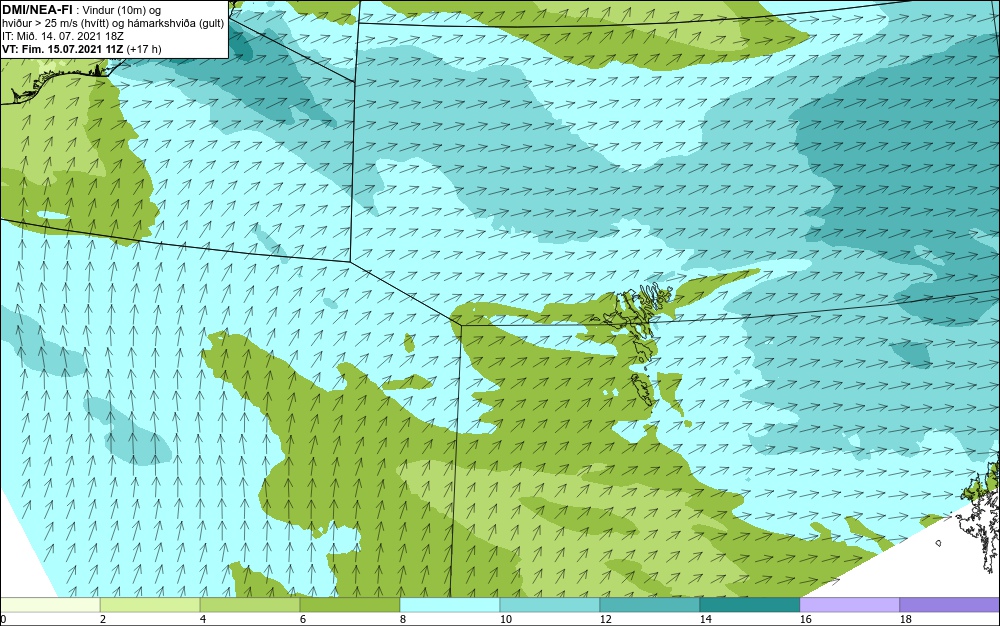Click the legend label '16'
1000x626 pixels.
click(805, 619)
